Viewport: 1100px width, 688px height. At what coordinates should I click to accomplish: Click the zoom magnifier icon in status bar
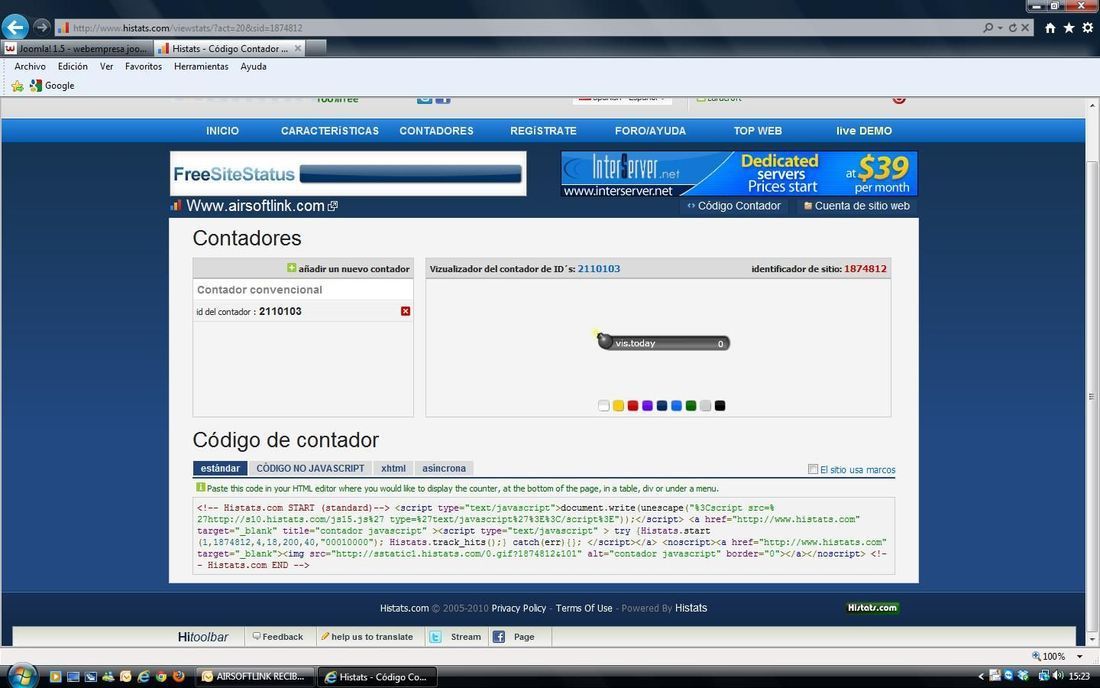coord(1035,656)
